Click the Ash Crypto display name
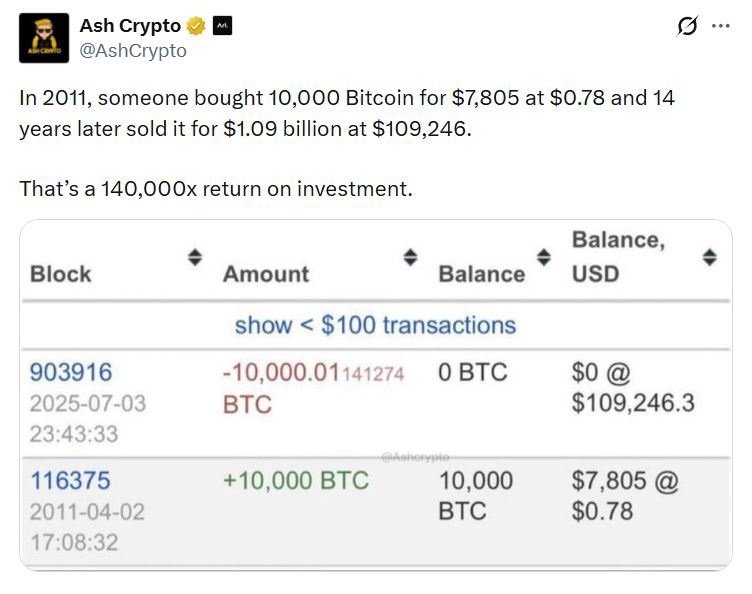The image size is (752, 594). click(x=130, y=27)
